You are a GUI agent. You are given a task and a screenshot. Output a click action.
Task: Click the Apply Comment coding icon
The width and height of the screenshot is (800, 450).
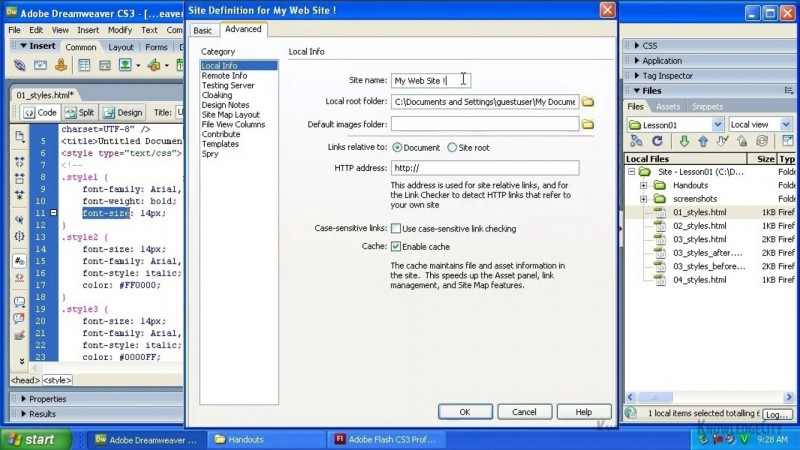pyautogui.click(x=19, y=302)
